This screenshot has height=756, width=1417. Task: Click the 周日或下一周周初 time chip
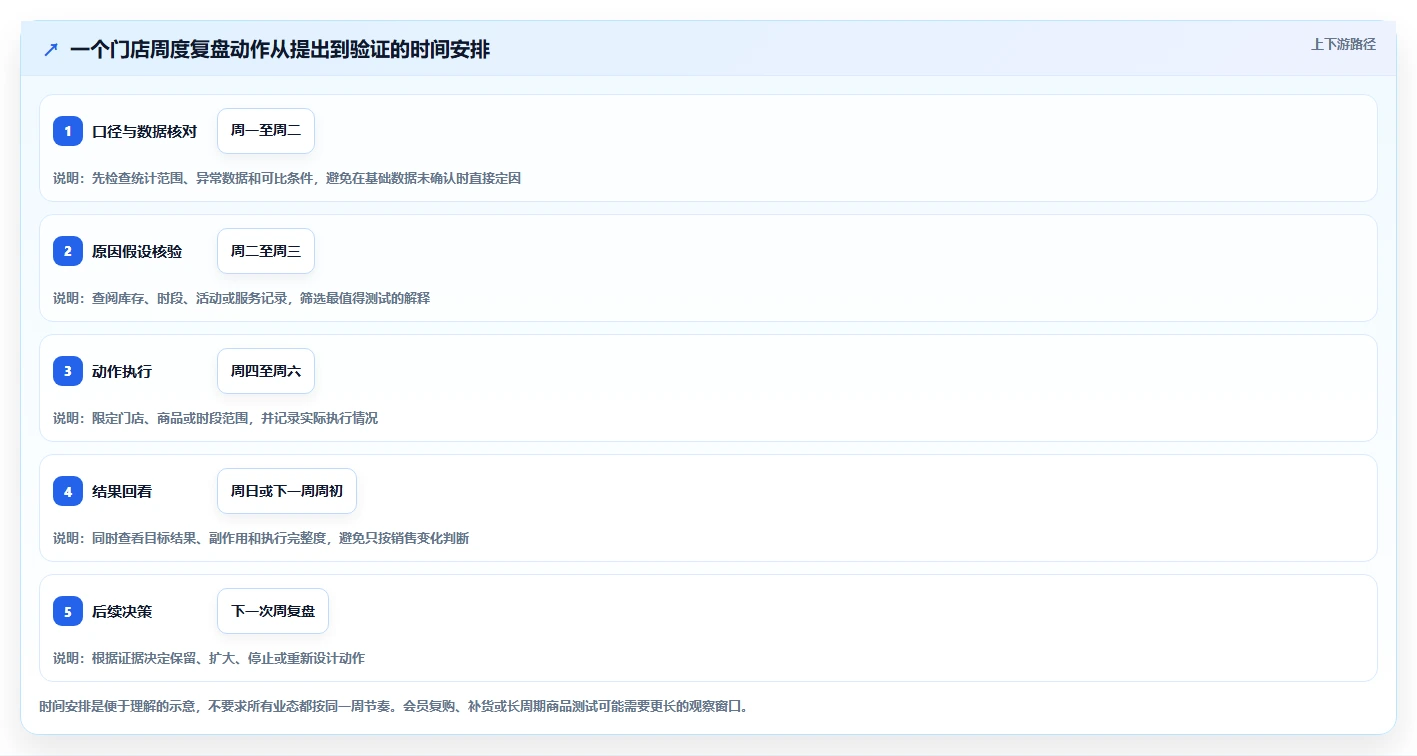287,491
